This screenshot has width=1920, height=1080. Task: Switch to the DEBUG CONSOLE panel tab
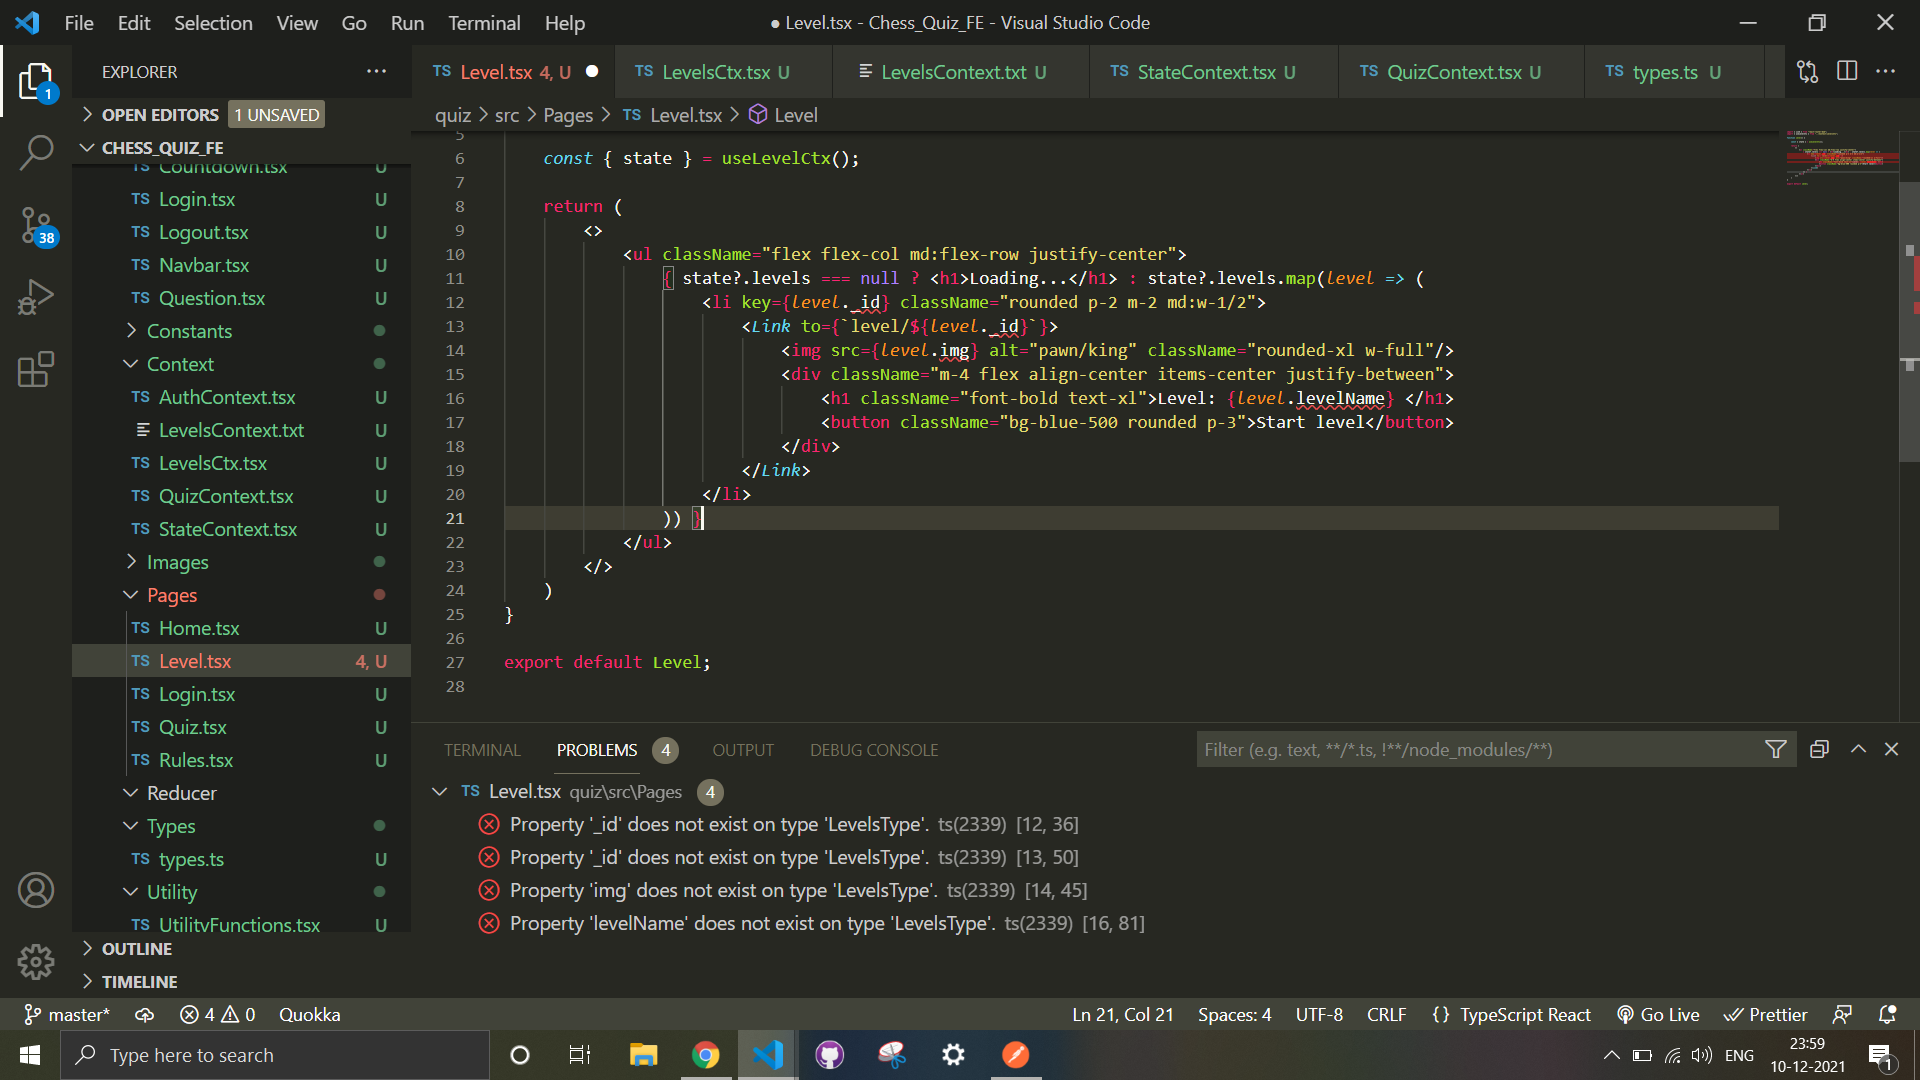(874, 749)
